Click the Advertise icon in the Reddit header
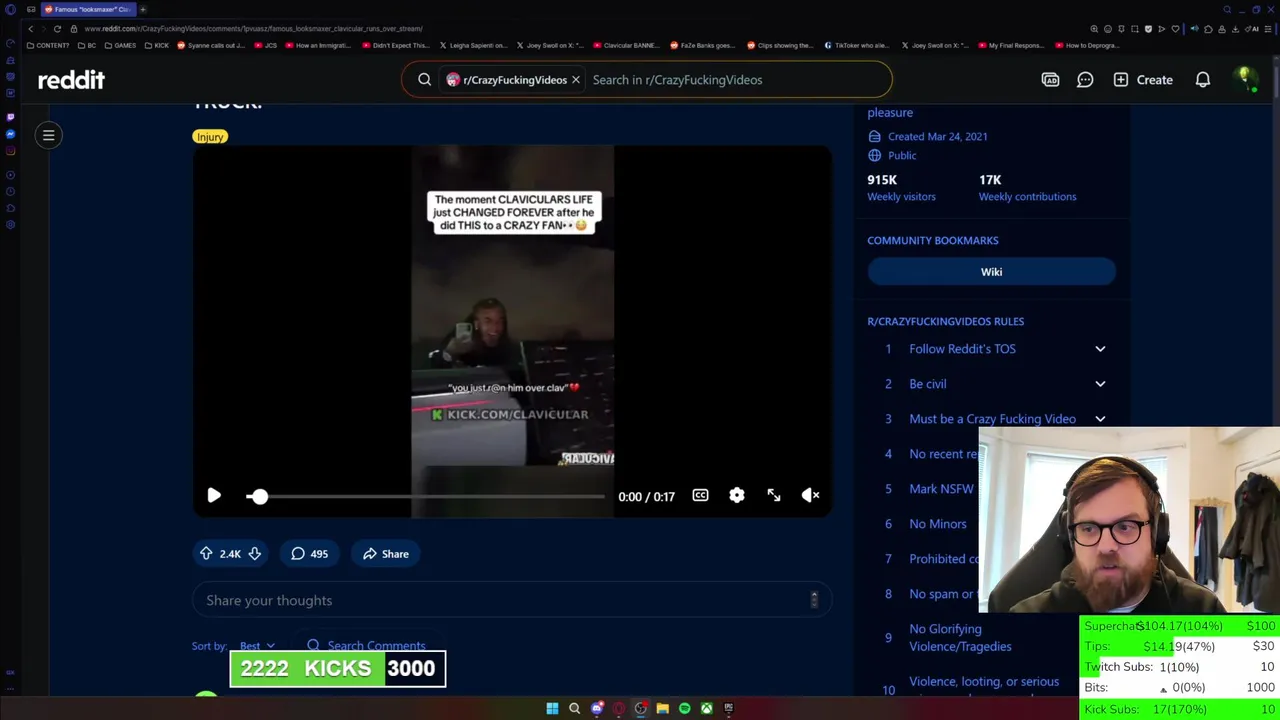 (x=1050, y=80)
